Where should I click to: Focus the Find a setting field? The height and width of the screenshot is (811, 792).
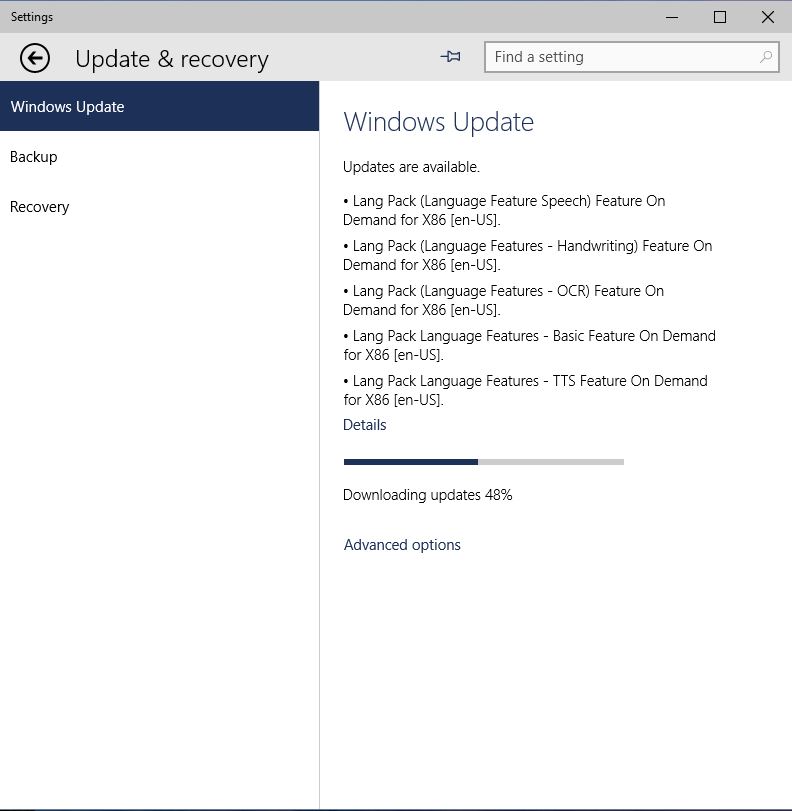point(632,57)
